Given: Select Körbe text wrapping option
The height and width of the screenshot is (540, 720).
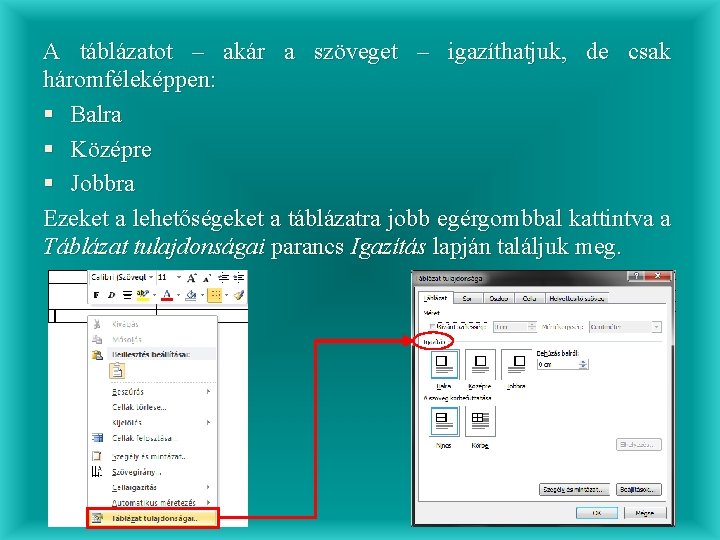Looking at the screenshot, I should pyautogui.click(x=480, y=421).
